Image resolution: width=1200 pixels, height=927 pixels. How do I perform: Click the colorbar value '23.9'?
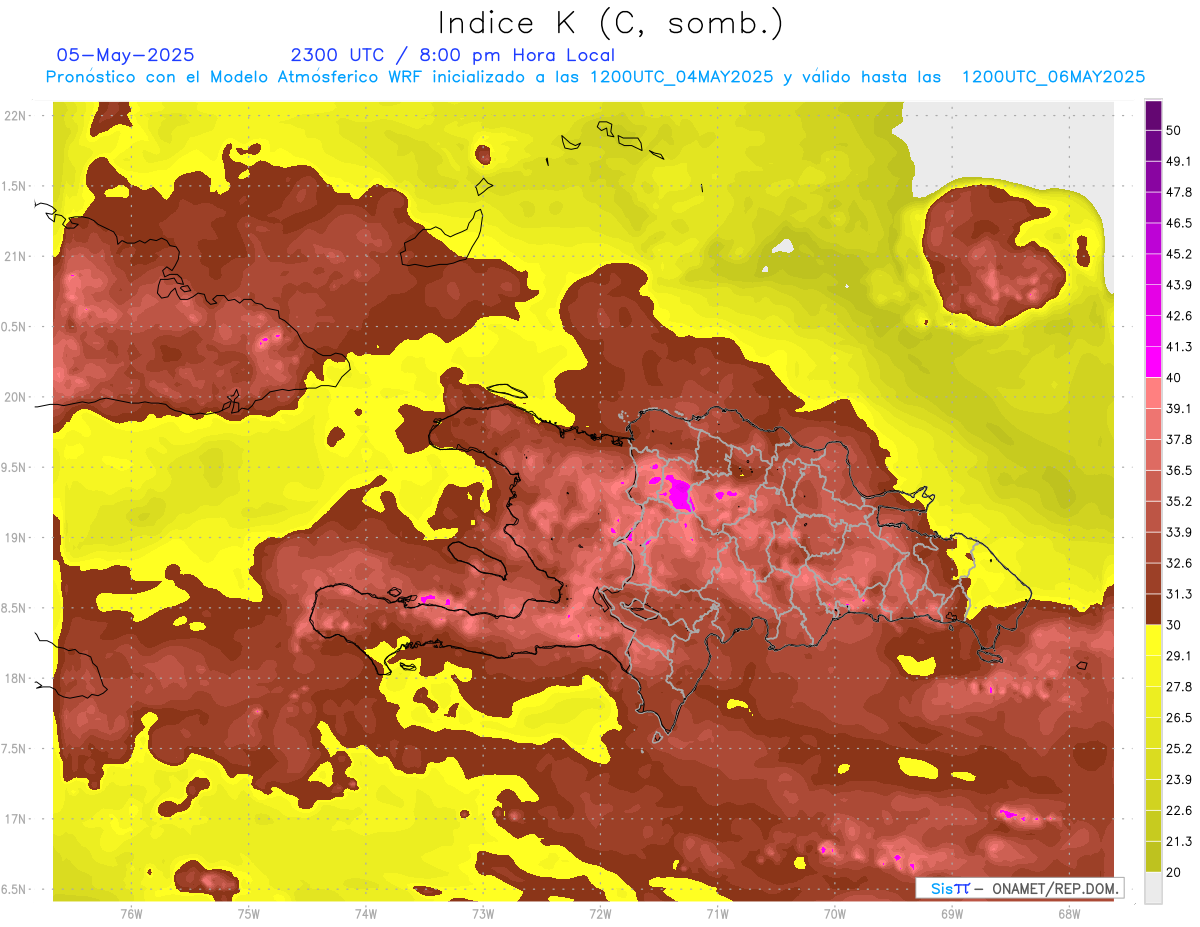point(1179,780)
